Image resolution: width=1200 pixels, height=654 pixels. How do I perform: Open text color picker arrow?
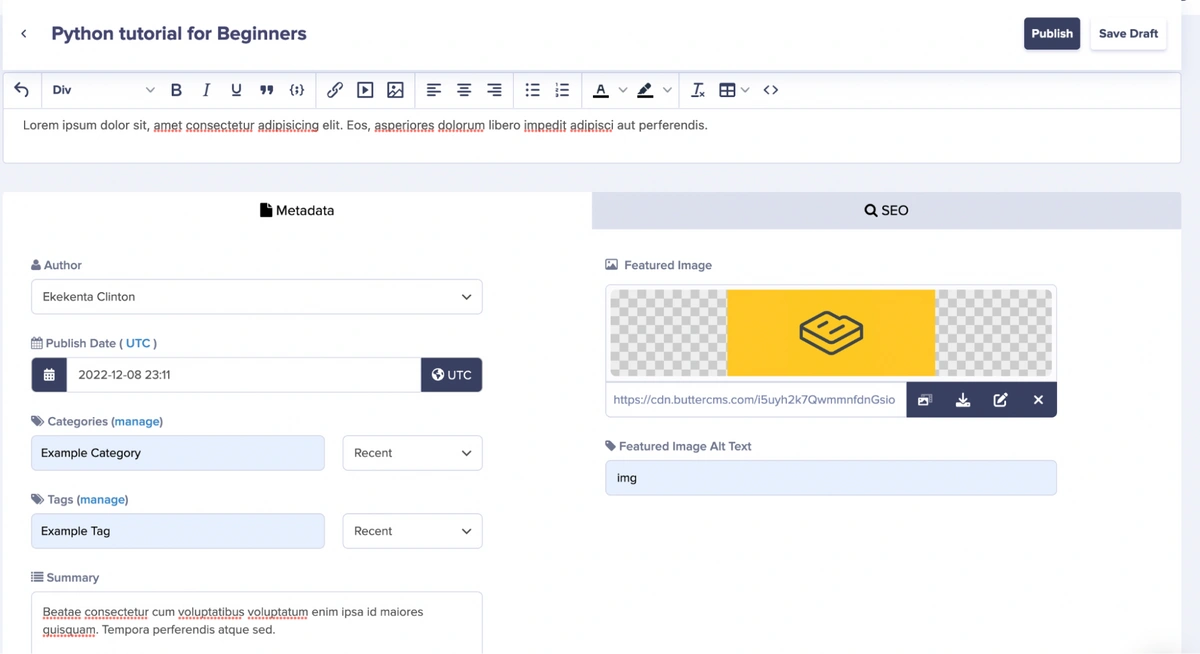click(x=623, y=90)
